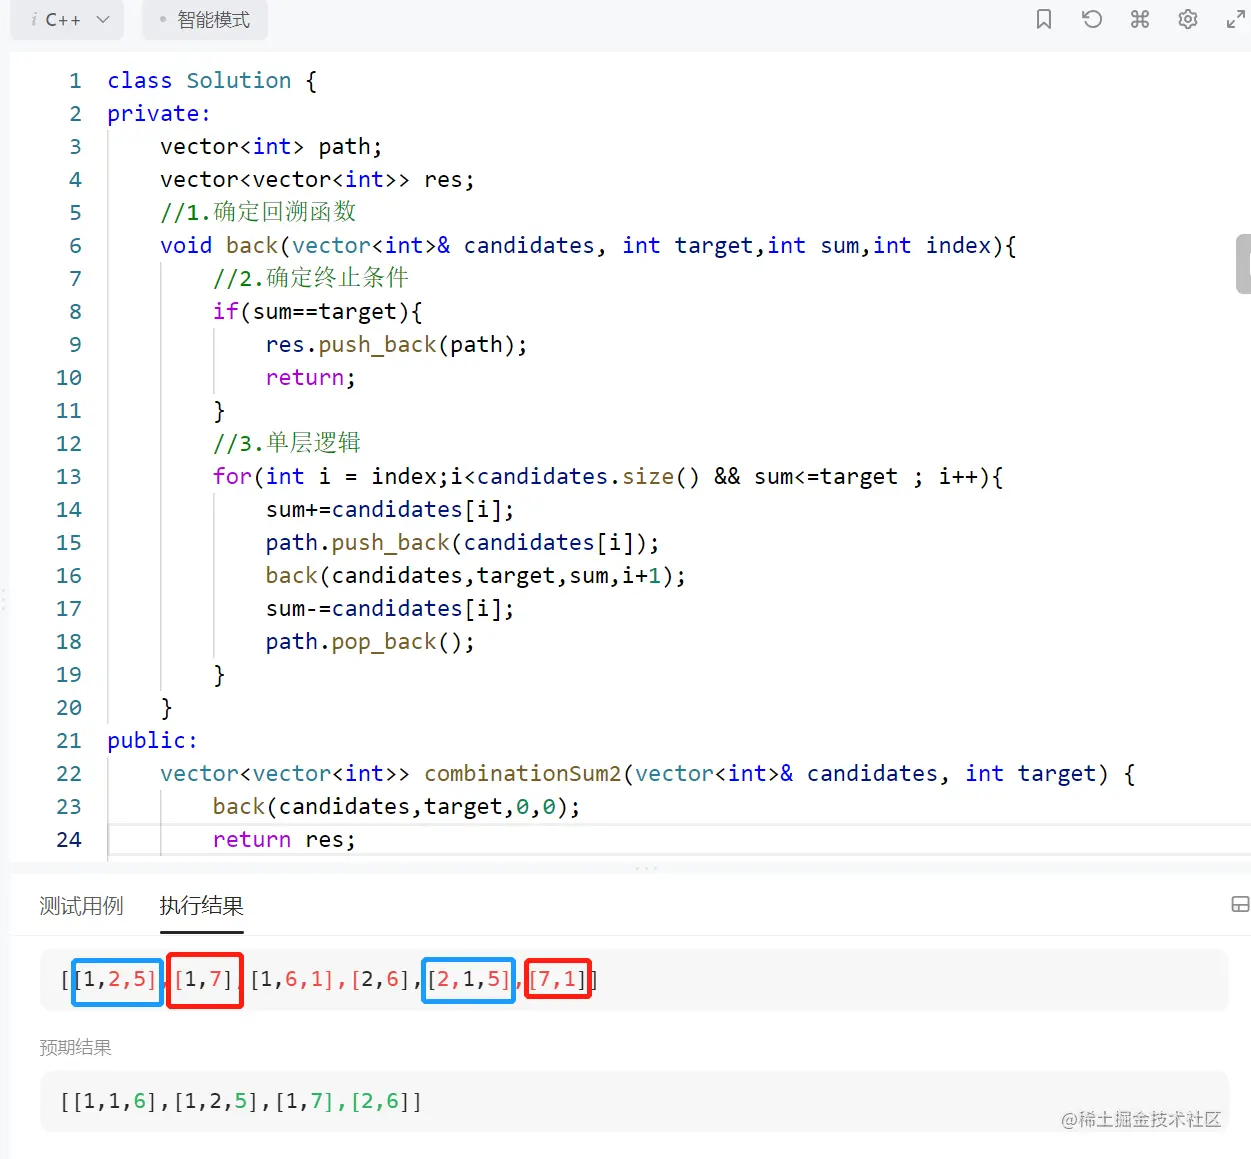
Task: Switch to the 执行结果 tab
Action: point(201,906)
